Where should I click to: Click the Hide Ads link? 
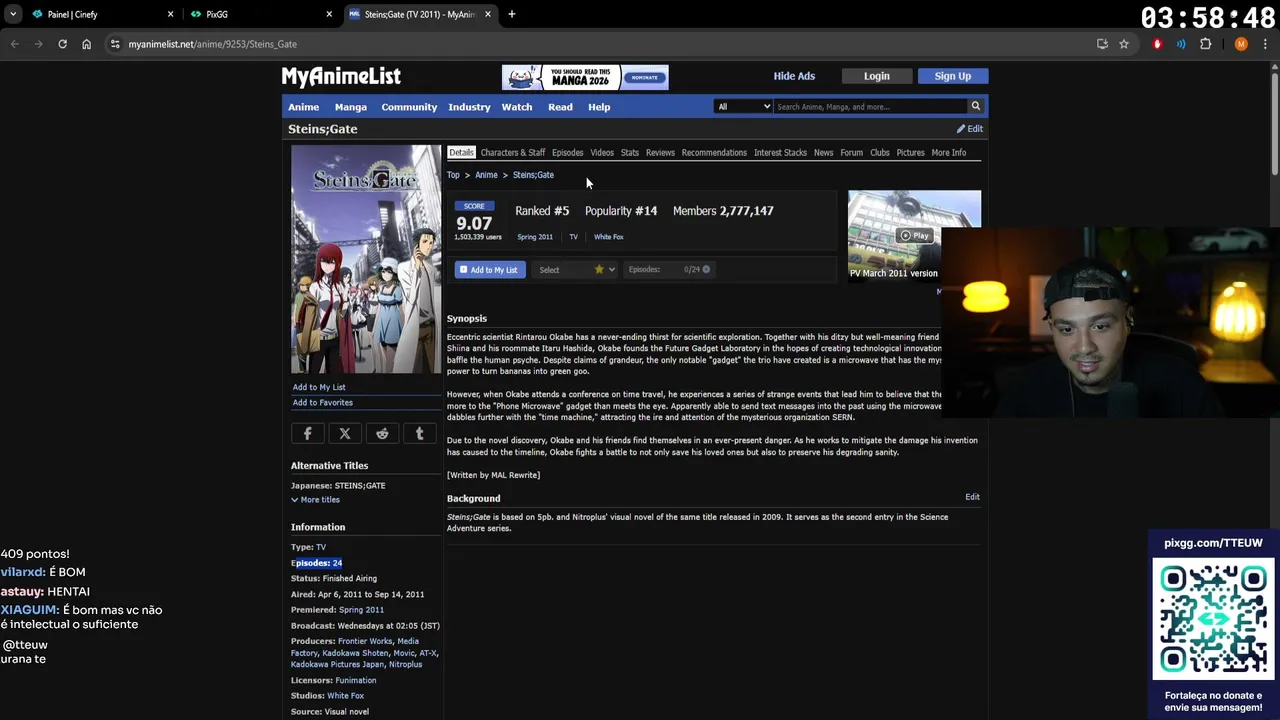[794, 76]
